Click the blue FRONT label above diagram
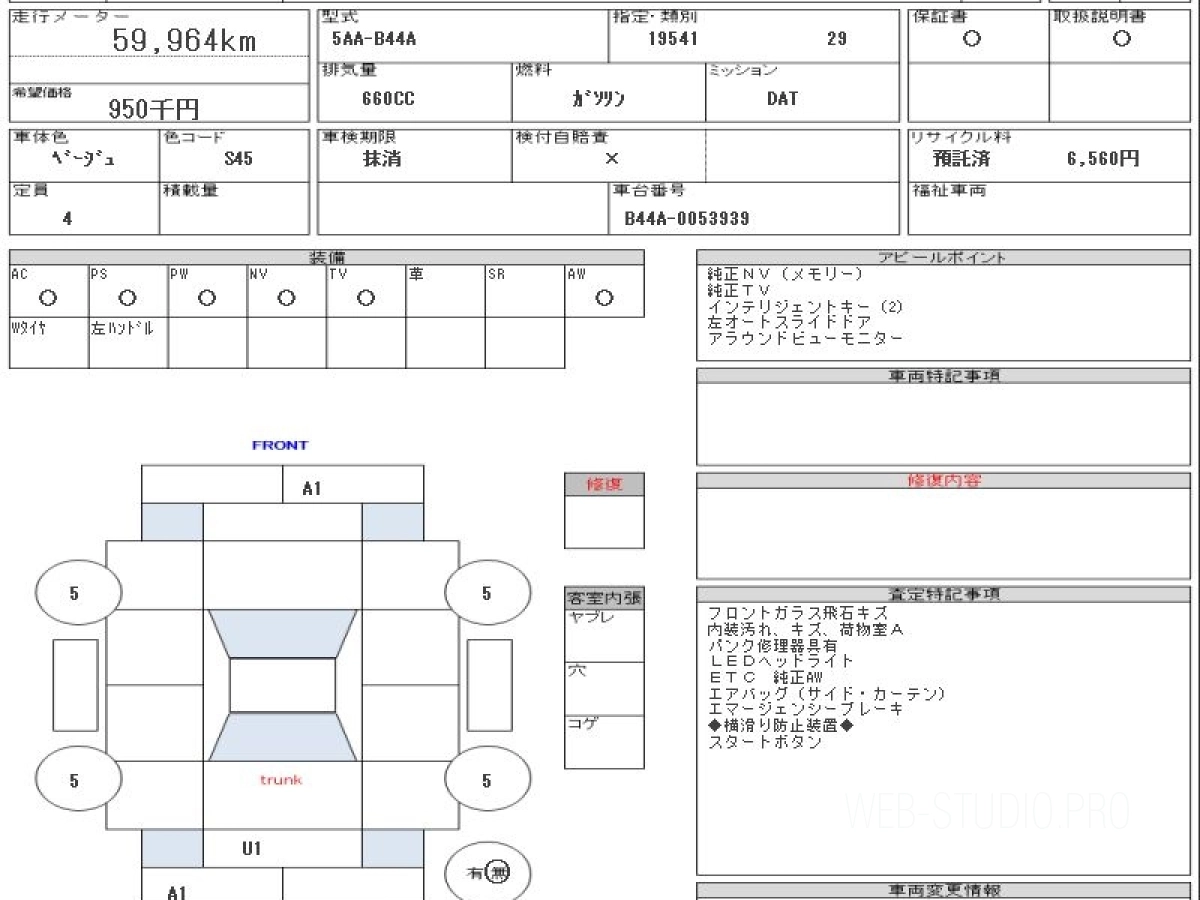 tap(280, 445)
